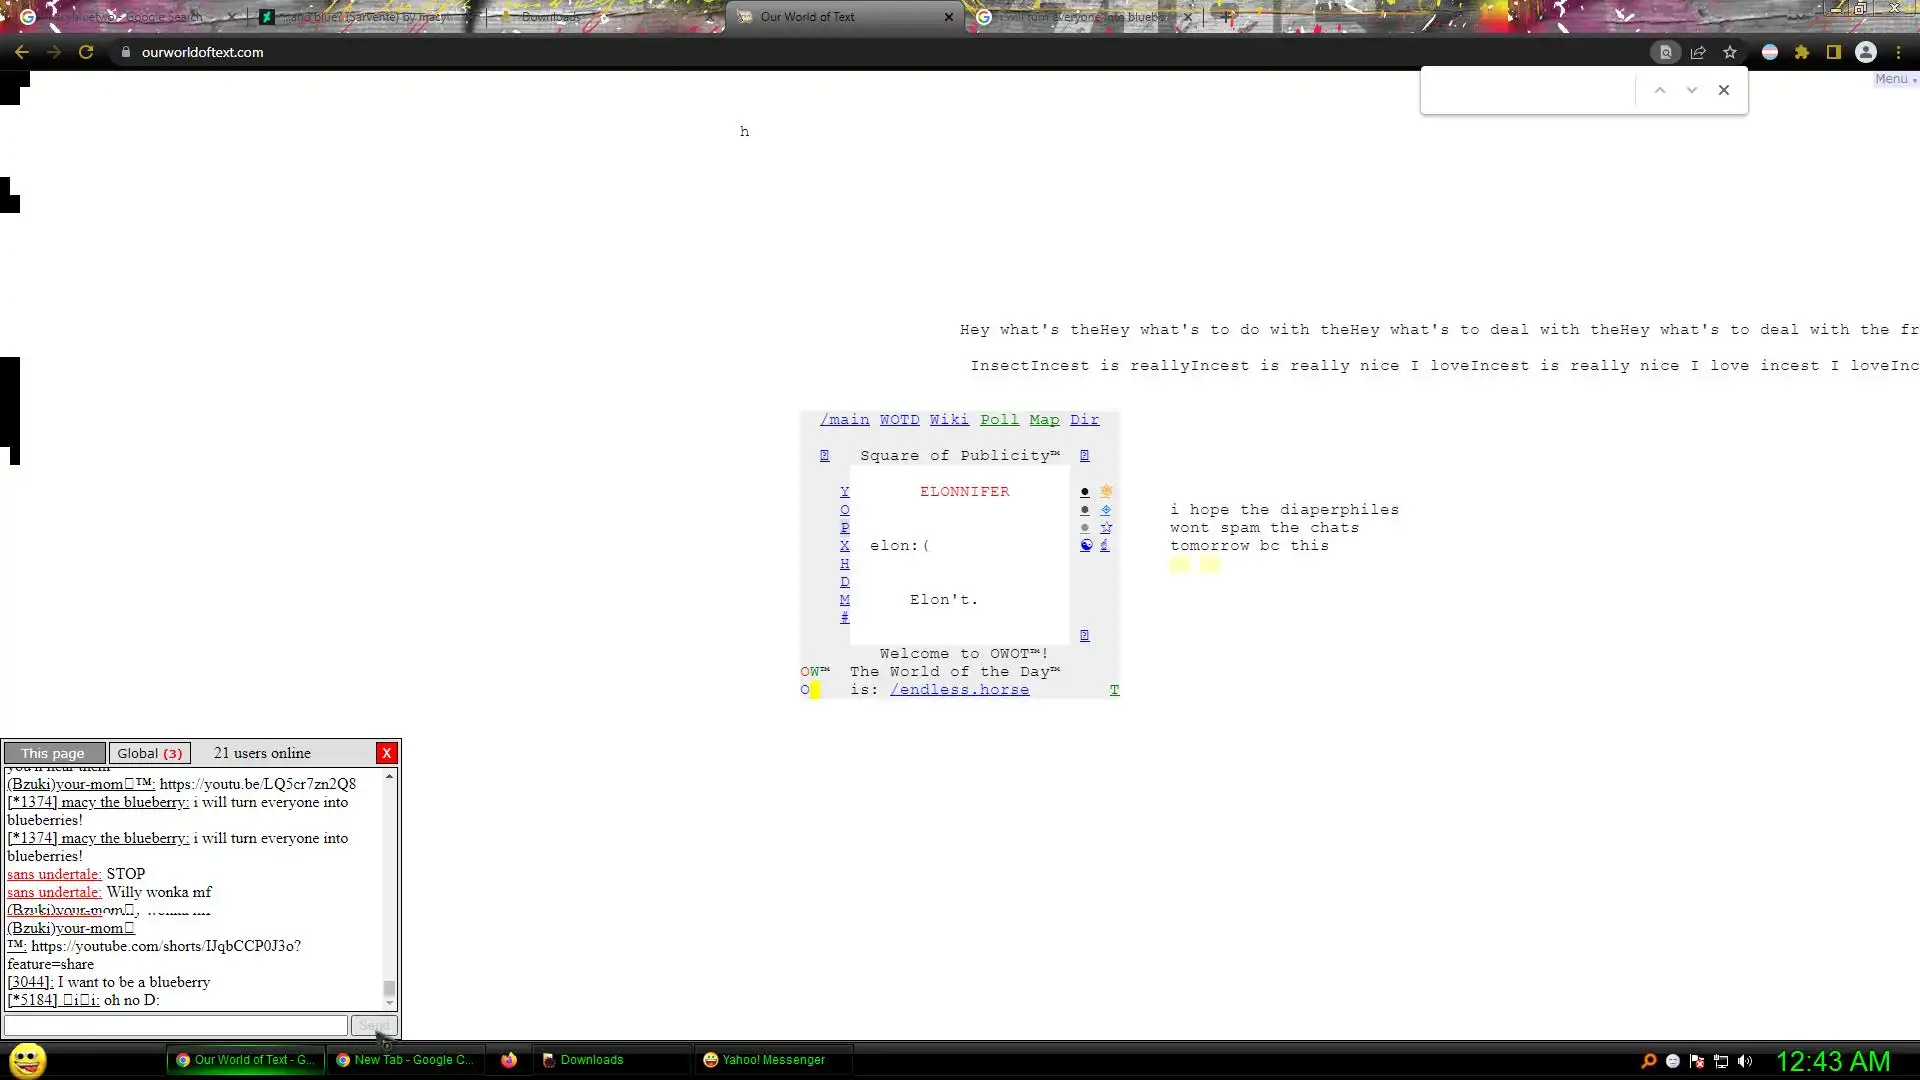Switch to the This page chat tab
This screenshot has height=1080, width=1920.
(x=54, y=753)
